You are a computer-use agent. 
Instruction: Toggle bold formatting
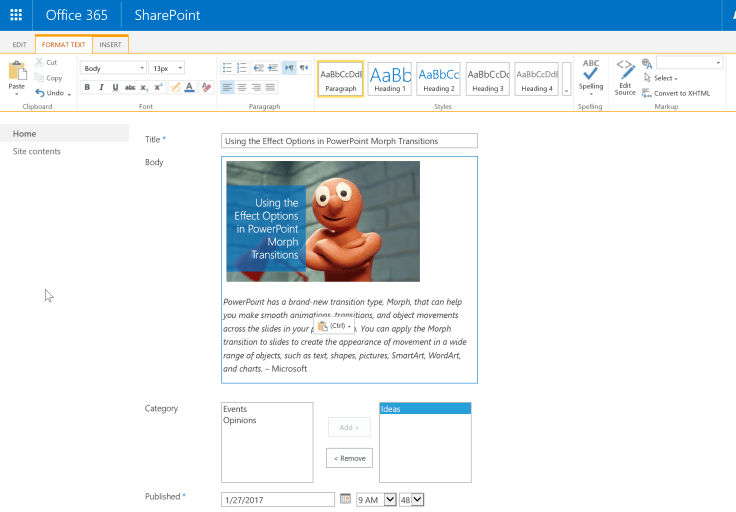coord(87,87)
